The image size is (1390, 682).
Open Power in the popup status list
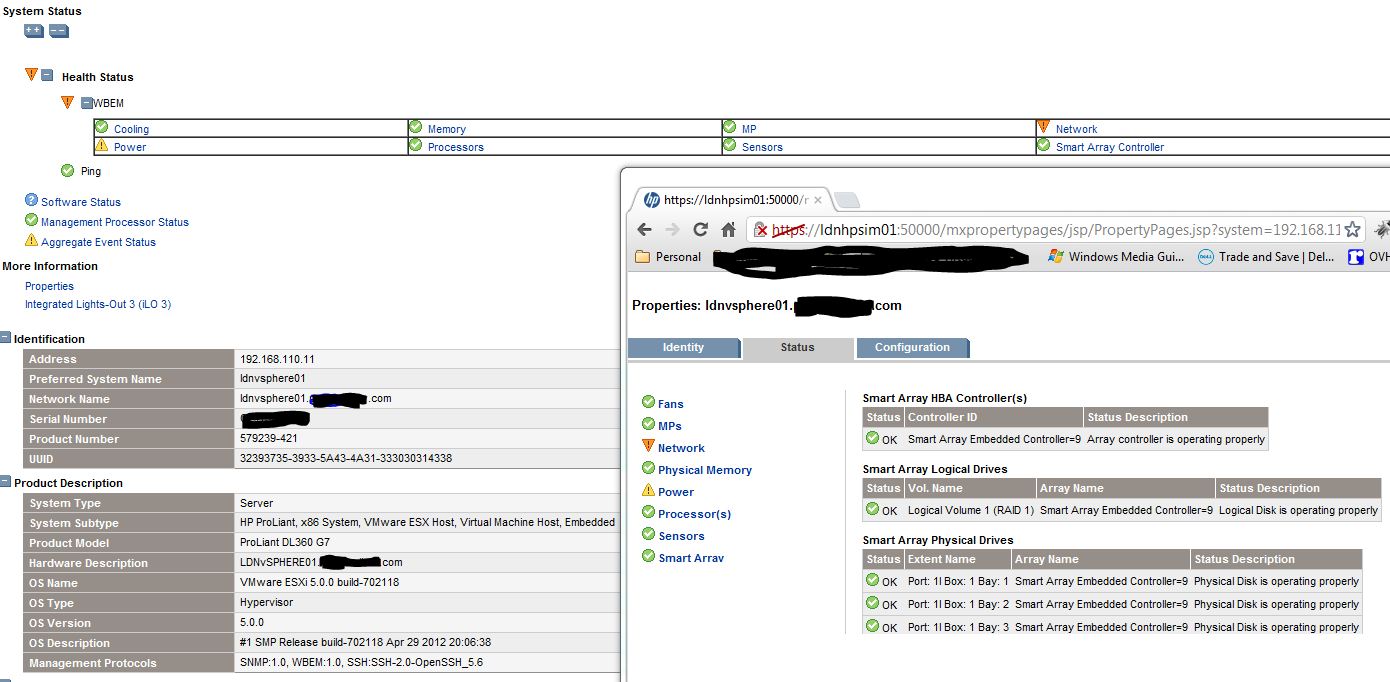(x=676, y=492)
